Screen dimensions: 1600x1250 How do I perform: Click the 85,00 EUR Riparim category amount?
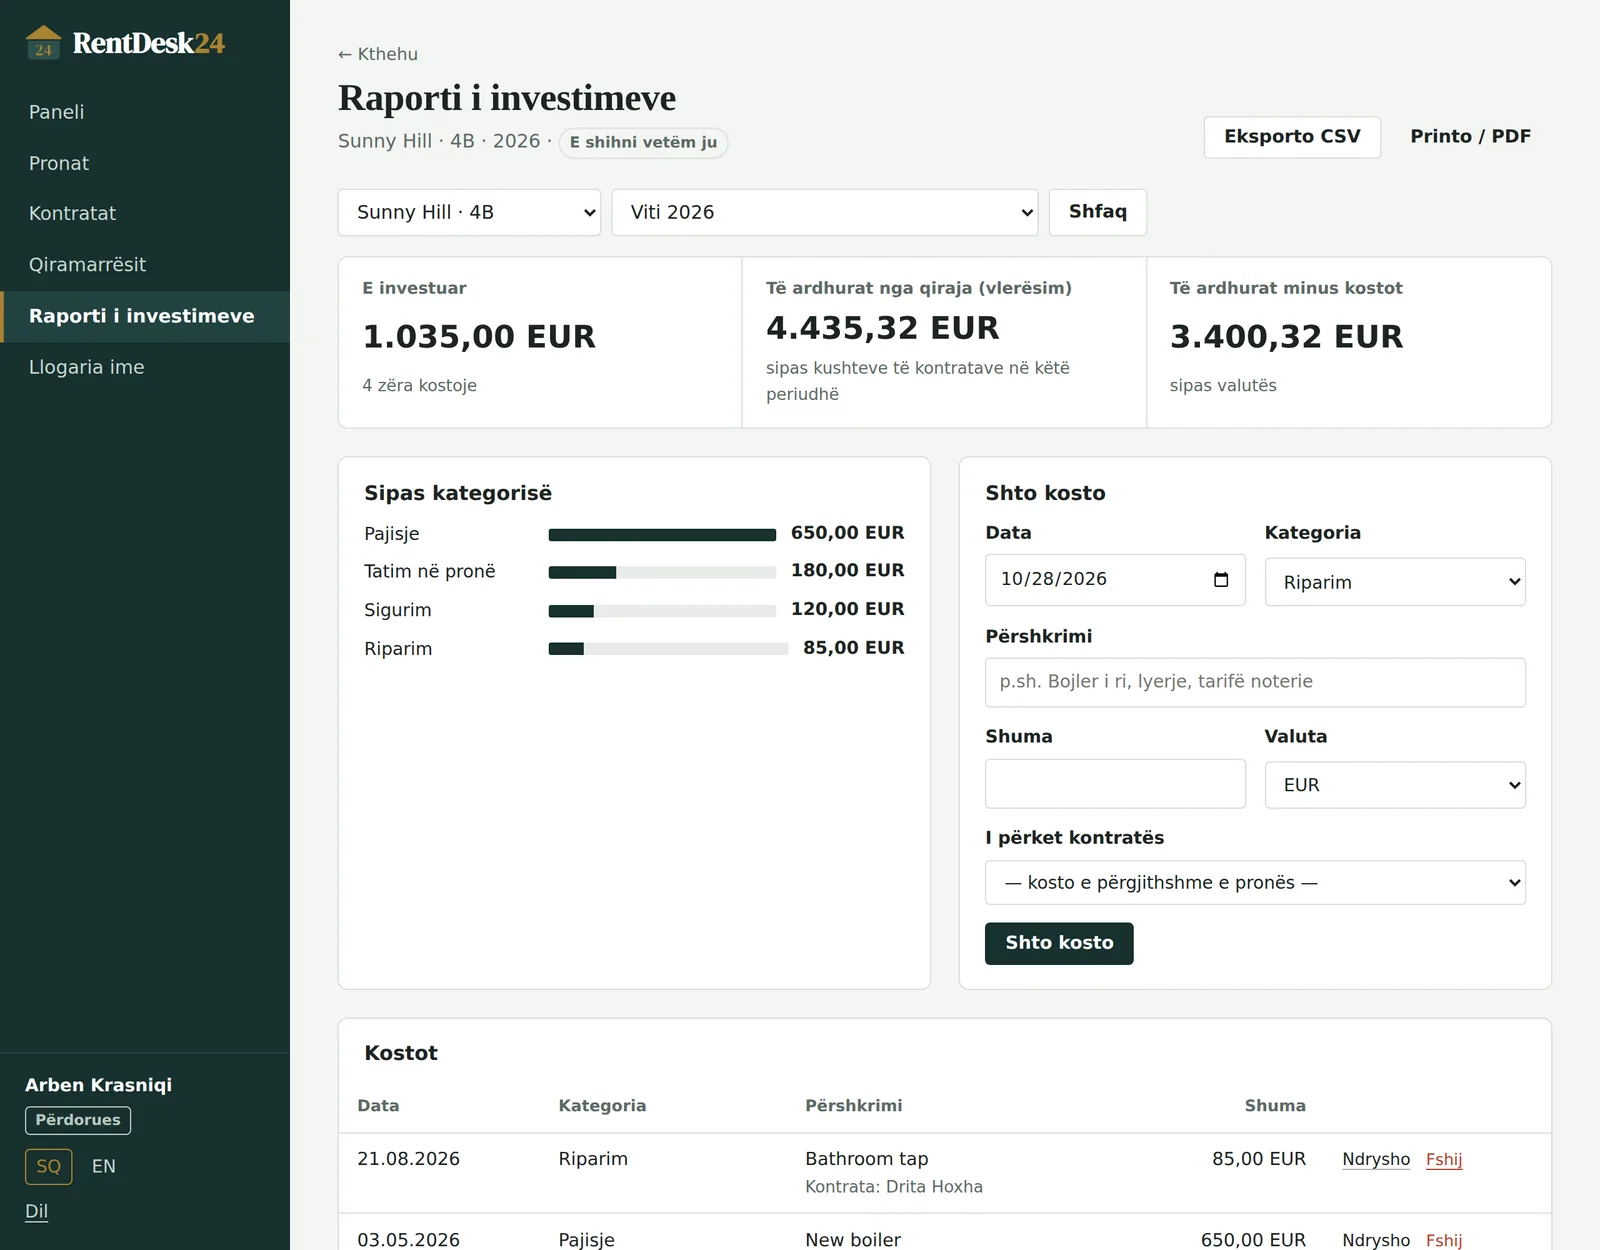853,648
